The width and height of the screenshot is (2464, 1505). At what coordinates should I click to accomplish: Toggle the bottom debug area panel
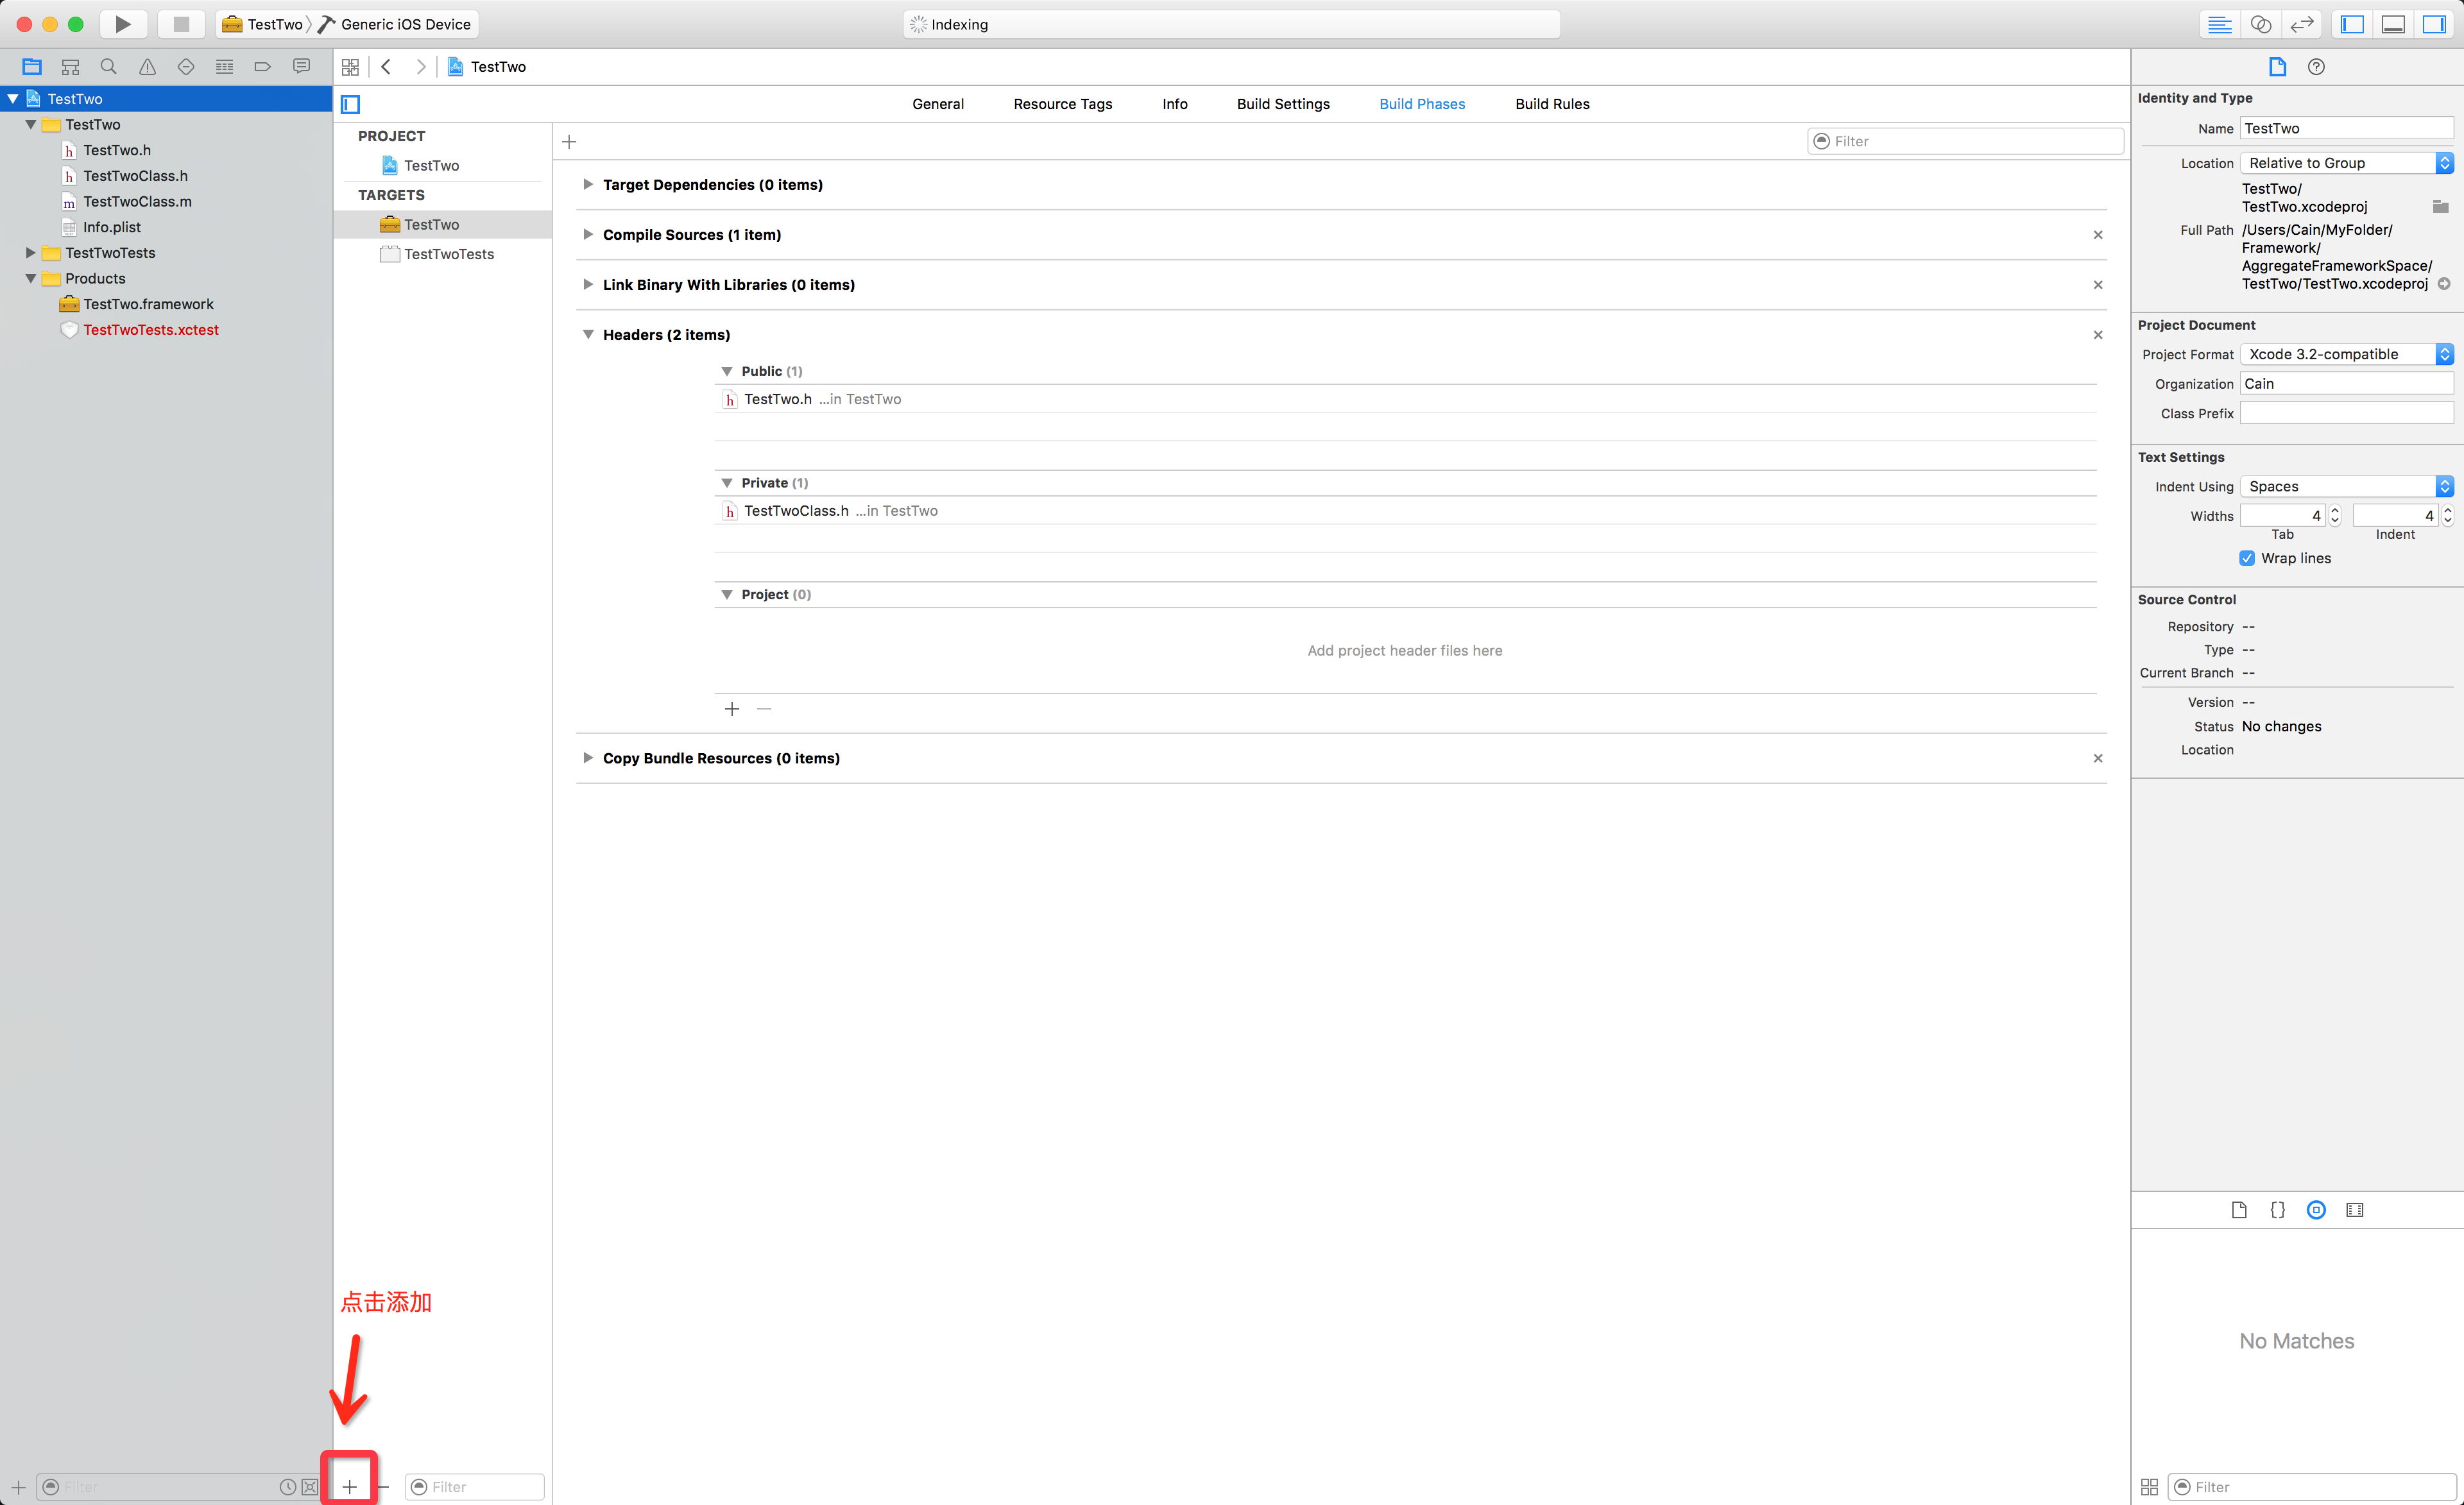(x=2393, y=24)
